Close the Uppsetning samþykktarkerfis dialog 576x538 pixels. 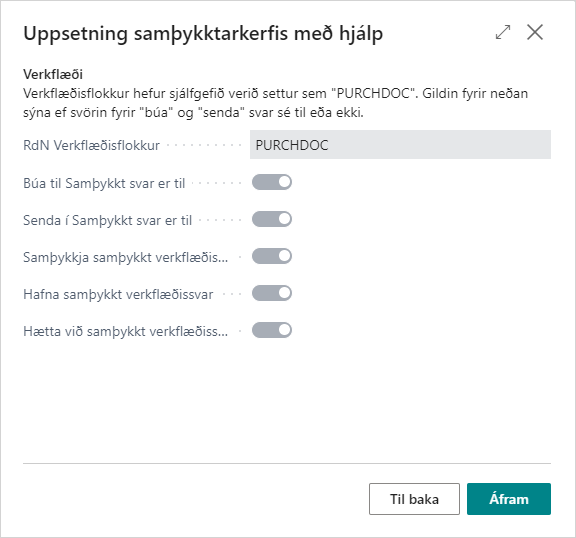tap(535, 32)
